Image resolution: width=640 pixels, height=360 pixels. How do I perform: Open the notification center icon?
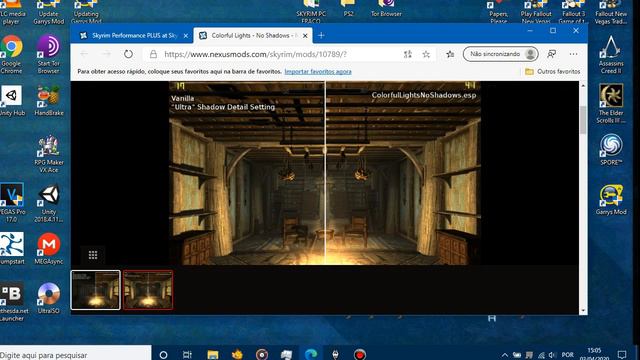[x=622, y=355]
